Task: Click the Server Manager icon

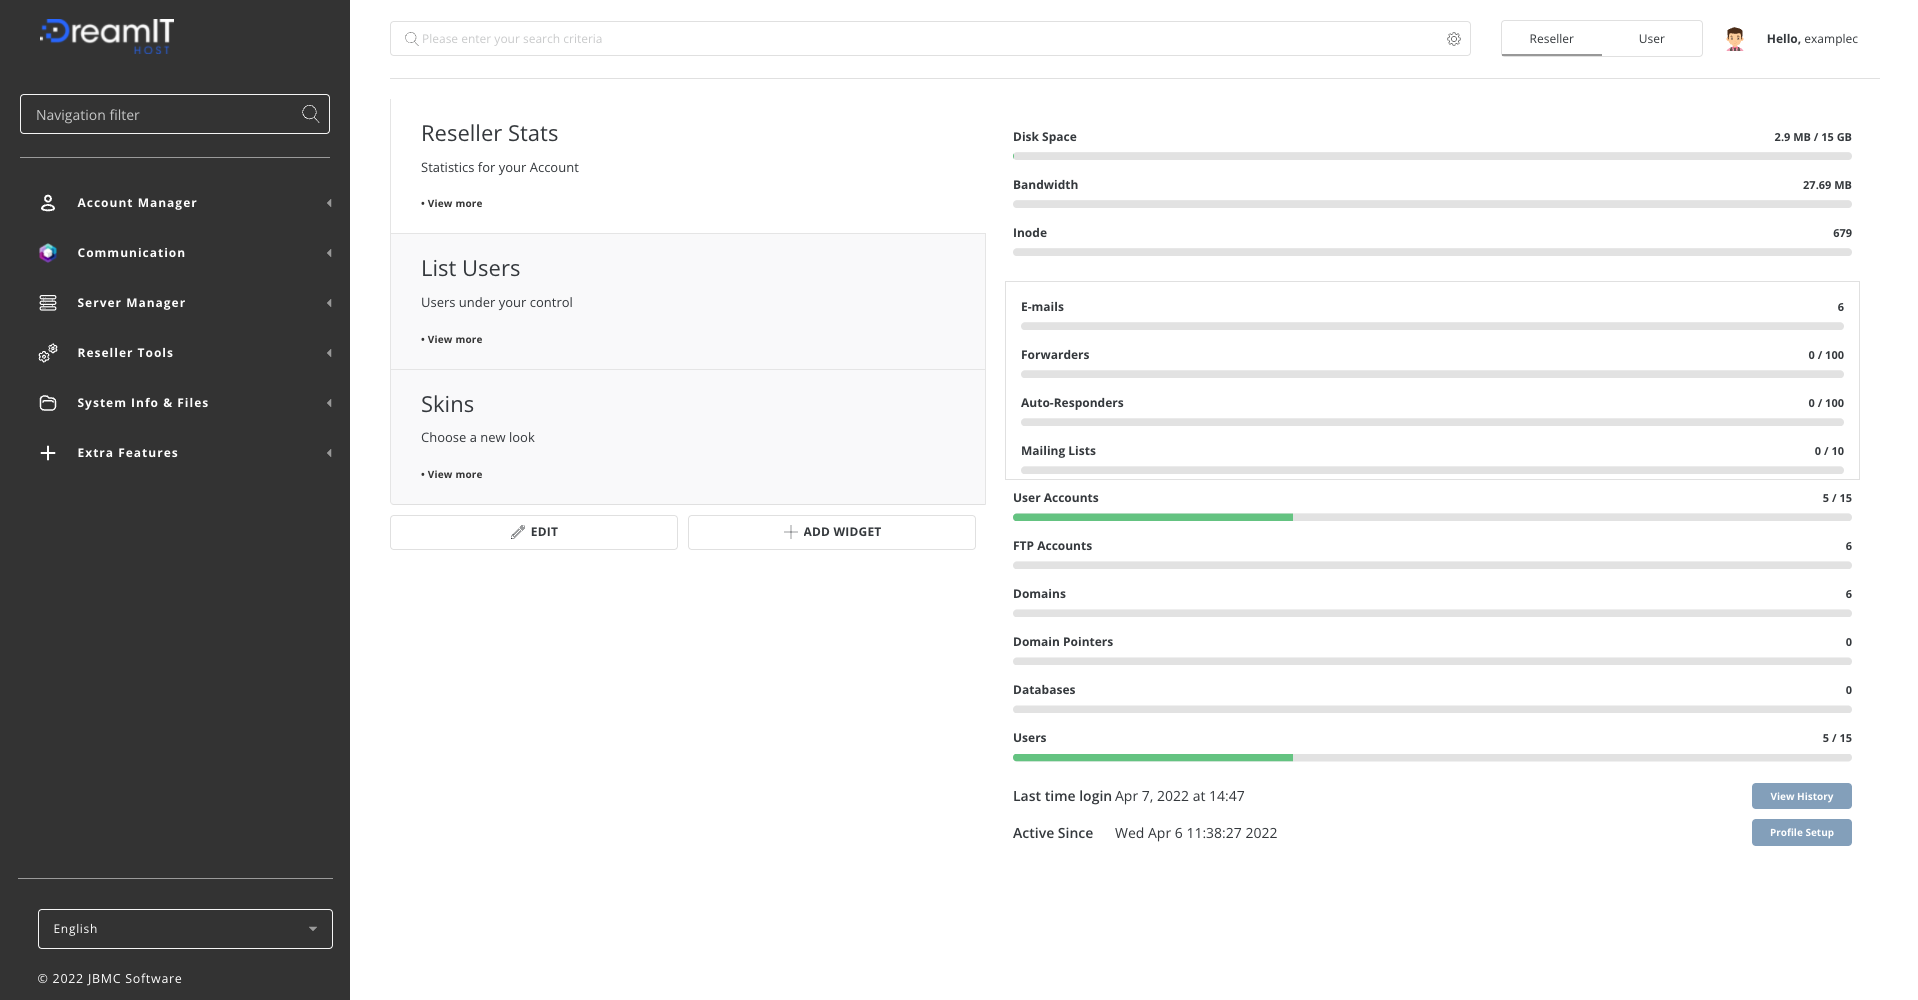Action: 47,302
